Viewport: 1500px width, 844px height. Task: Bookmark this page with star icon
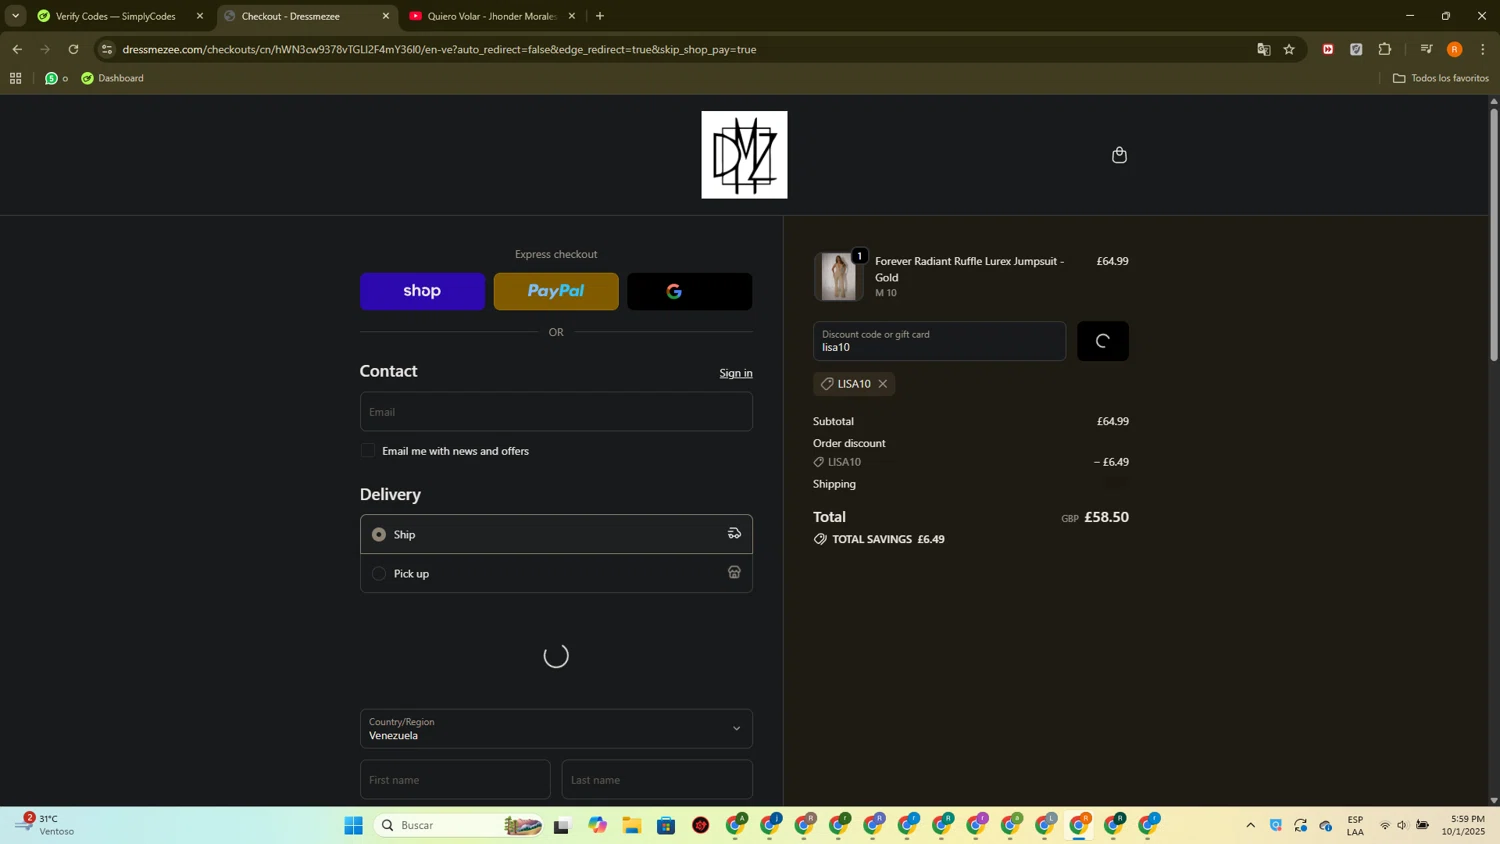pos(1290,49)
